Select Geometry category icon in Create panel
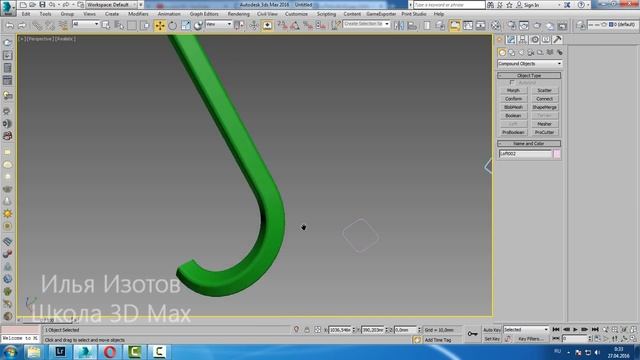This screenshot has height=360, width=640. 502,52
